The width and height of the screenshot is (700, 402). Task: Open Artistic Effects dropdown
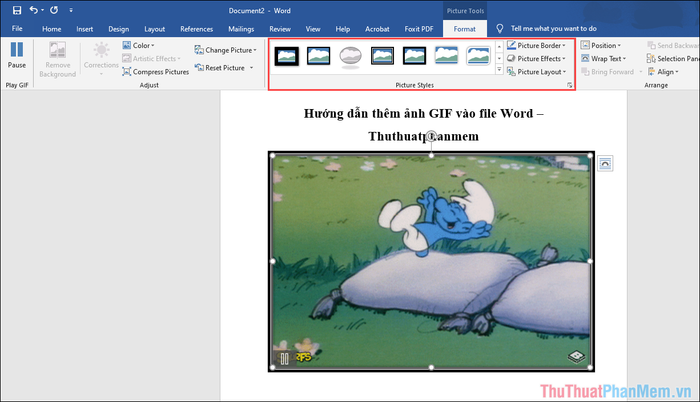tap(151, 59)
